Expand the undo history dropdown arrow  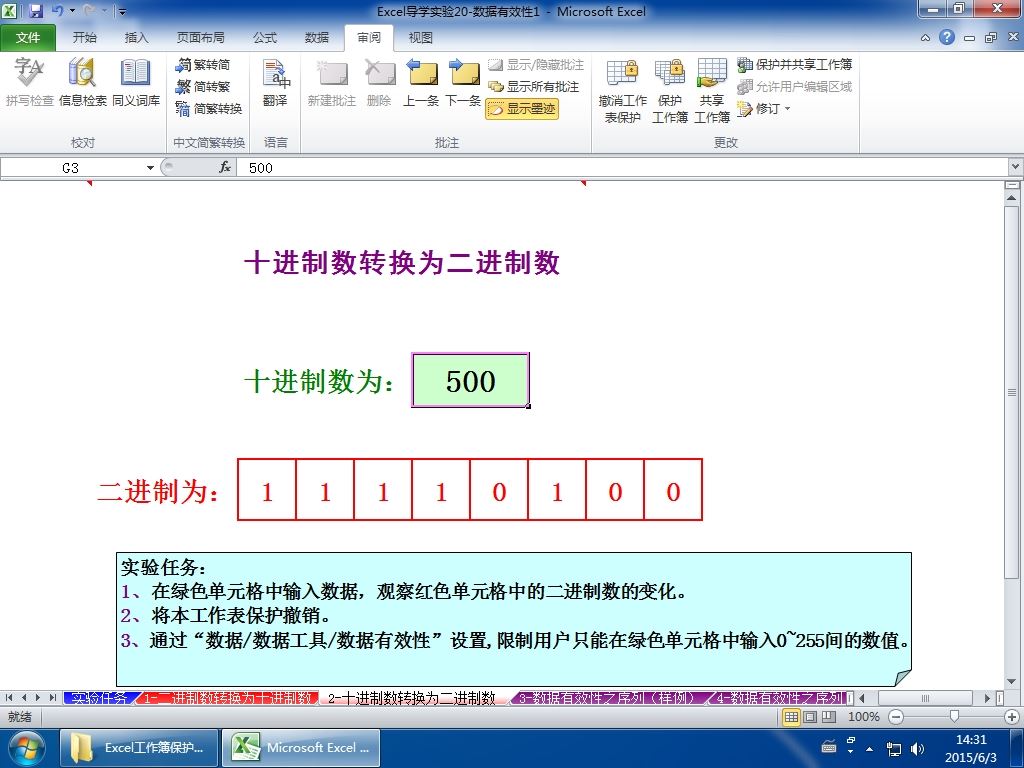pyautogui.click(x=72, y=11)
